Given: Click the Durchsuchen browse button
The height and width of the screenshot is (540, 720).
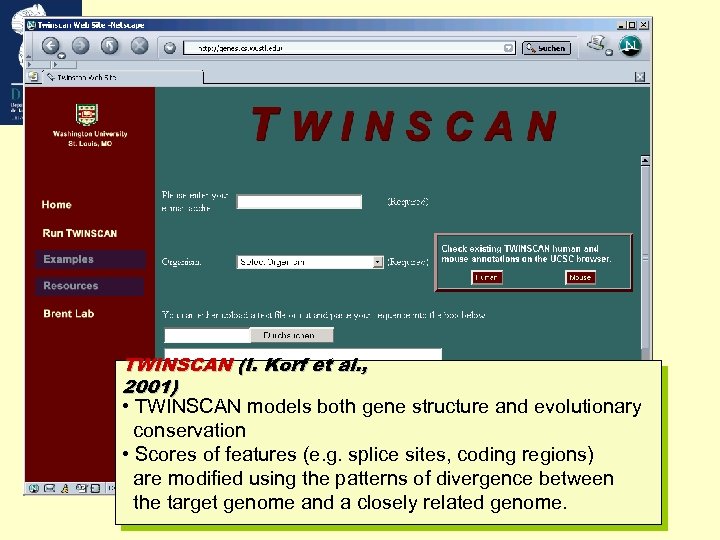Looking at the screenshot, I should point(292,335).
